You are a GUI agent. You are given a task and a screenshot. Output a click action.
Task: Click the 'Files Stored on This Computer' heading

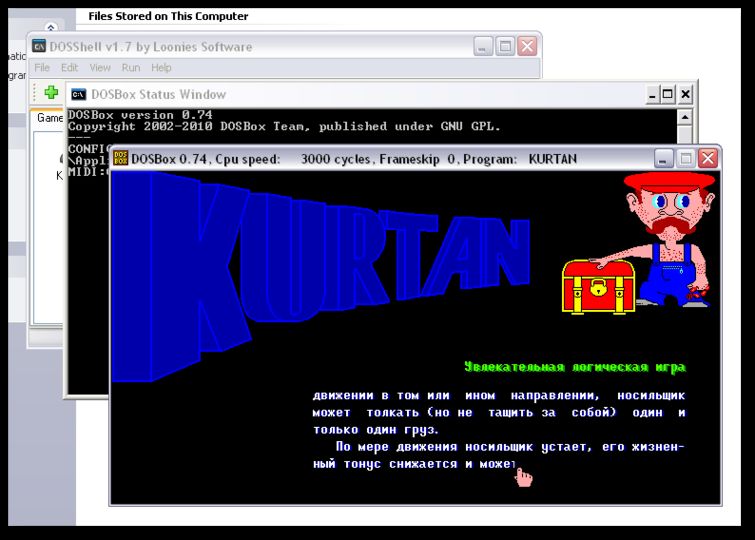click(x=168, y=16)
